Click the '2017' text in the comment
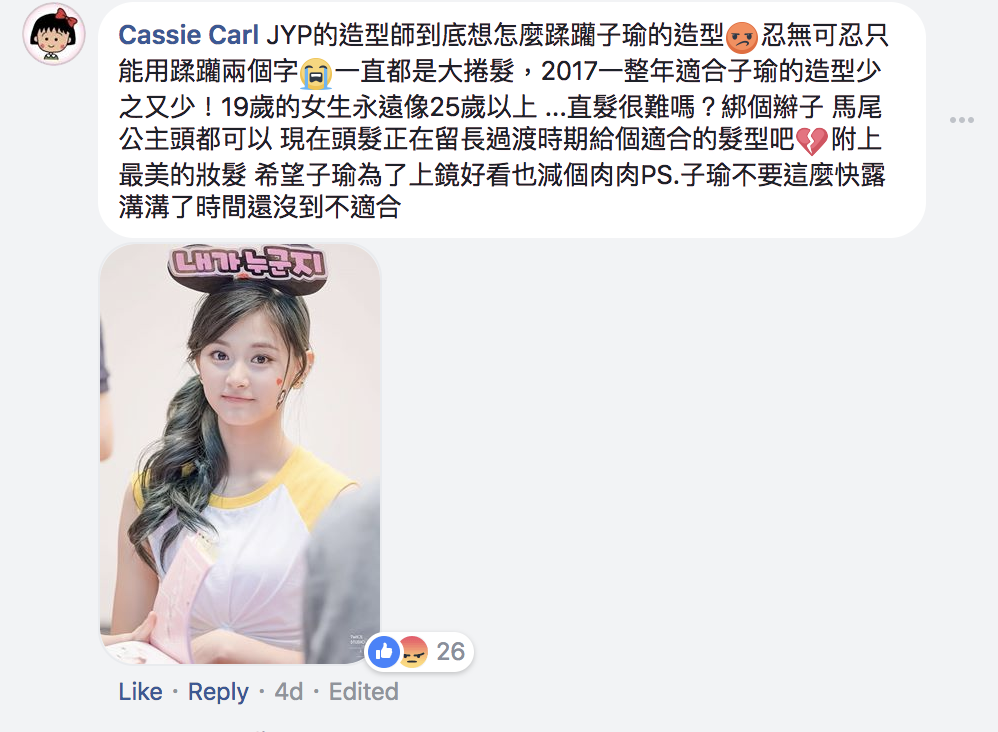The image size is (998, 732). click(569, 71)
